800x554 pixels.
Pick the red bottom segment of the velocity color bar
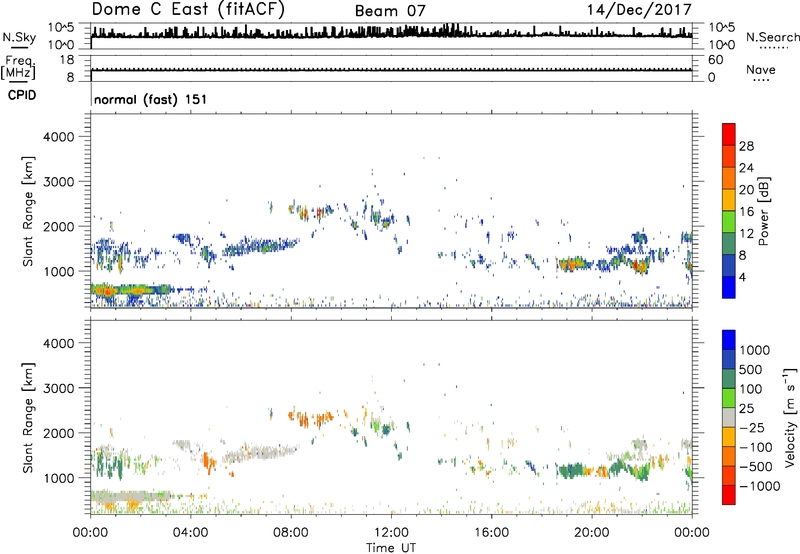729,495
